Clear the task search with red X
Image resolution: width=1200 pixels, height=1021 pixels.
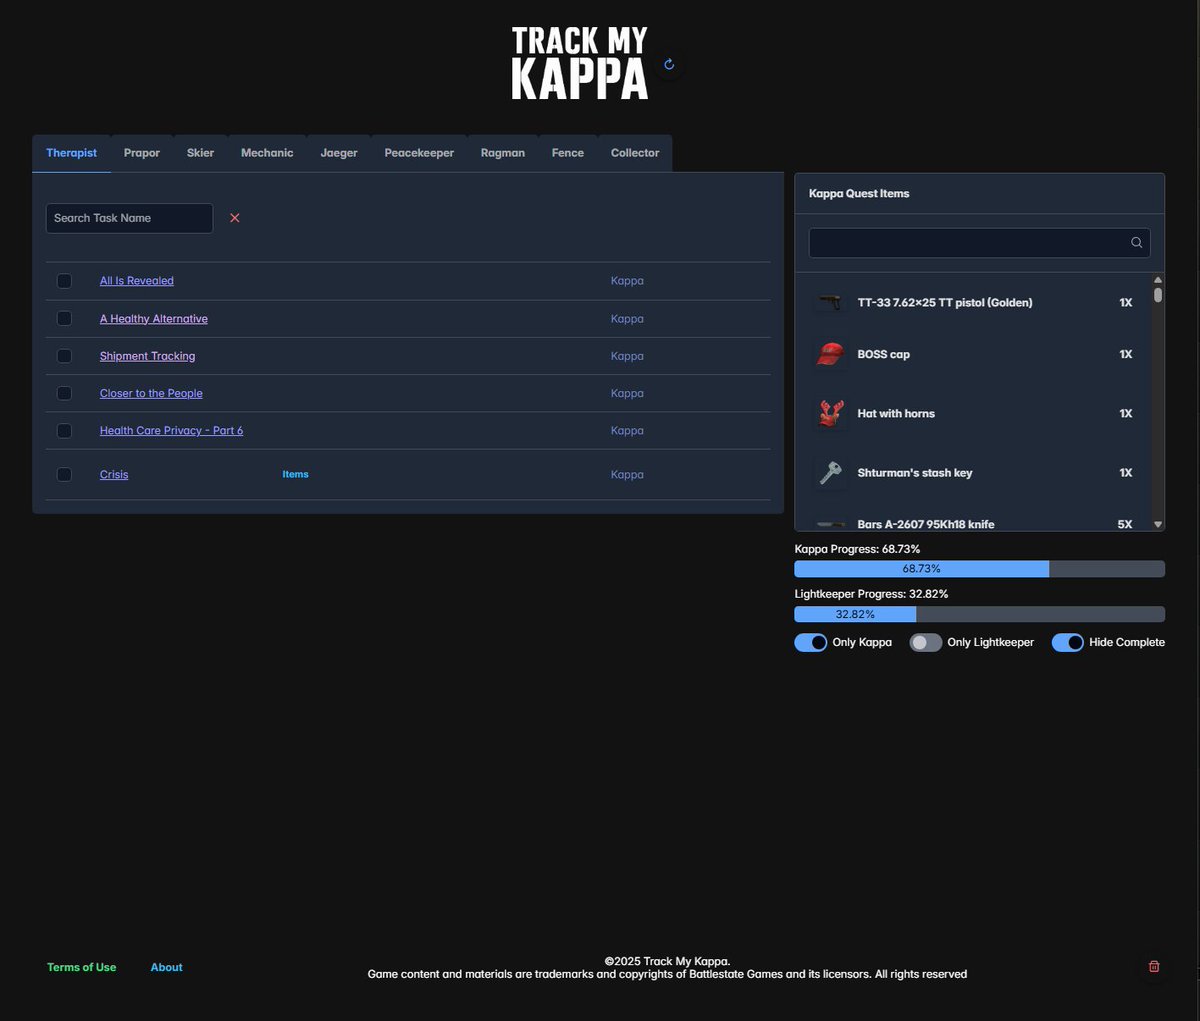(x=235, y=218)
